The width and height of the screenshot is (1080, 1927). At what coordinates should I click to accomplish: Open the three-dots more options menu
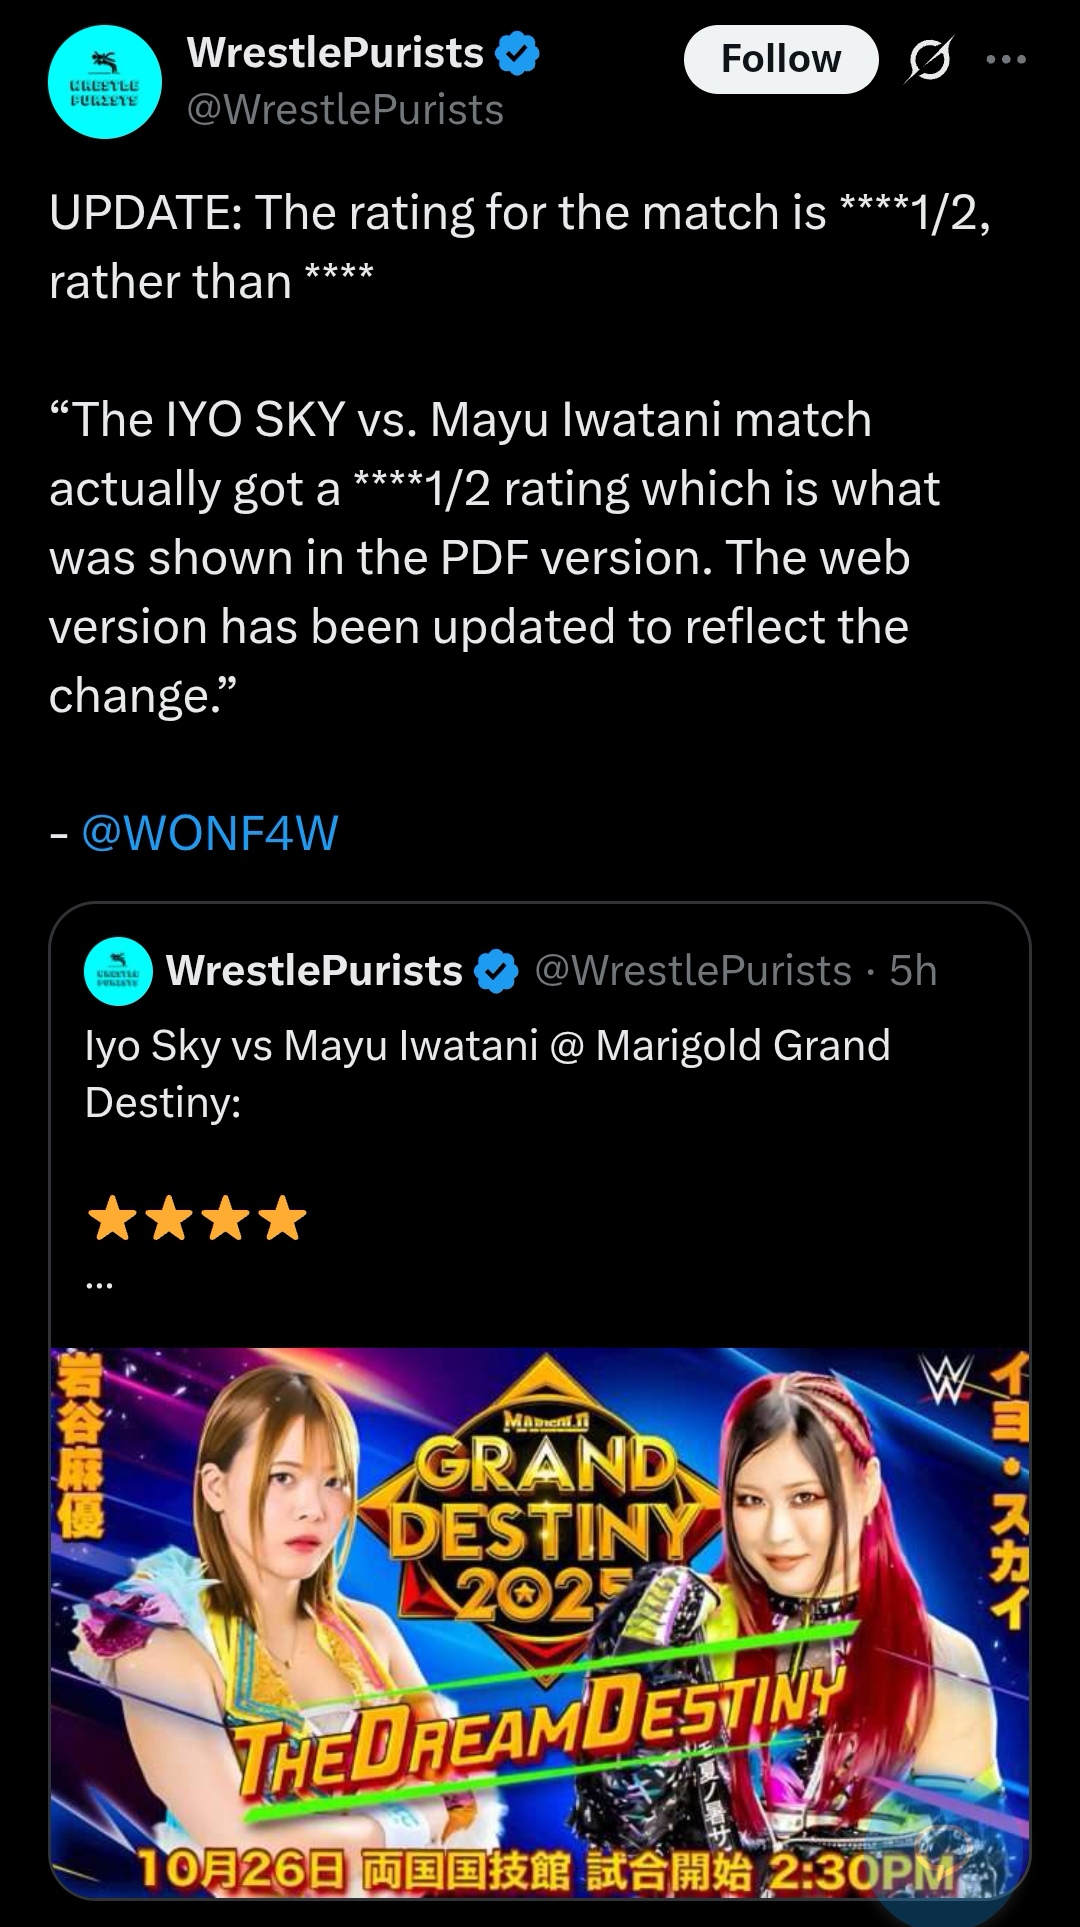1006,60
